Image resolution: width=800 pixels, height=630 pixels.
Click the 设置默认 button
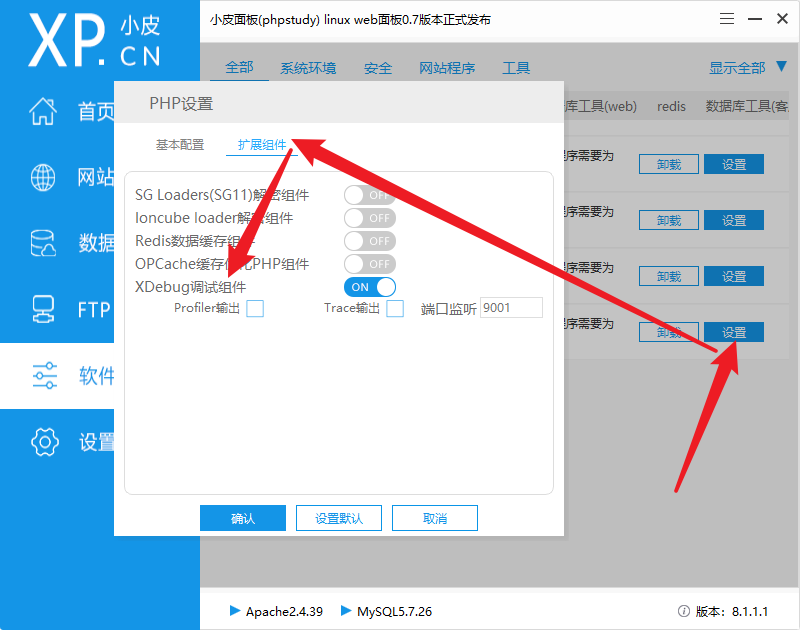click(339, 518)
